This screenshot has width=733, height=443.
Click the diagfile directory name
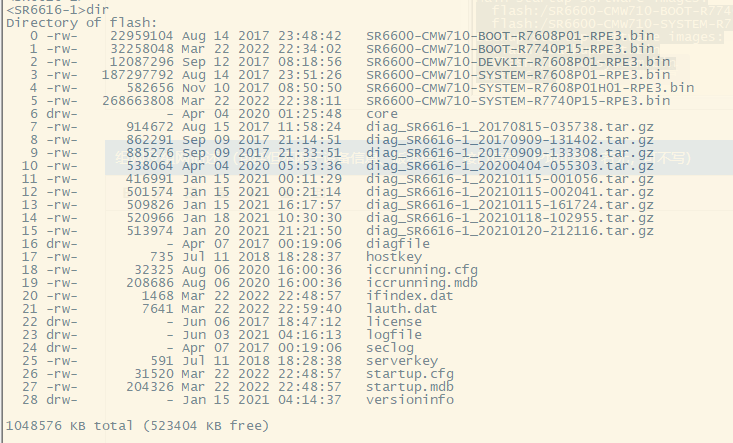click(398, 243)
